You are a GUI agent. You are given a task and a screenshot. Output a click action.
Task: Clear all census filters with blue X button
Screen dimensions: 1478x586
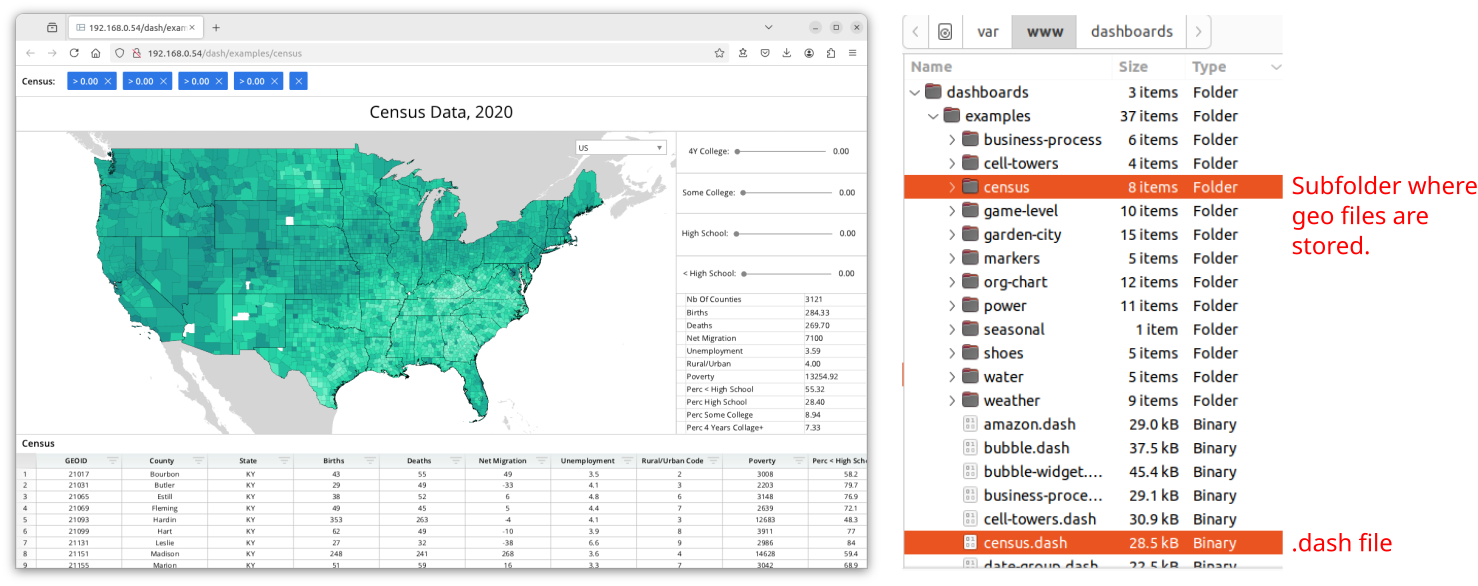coord(298,81)
